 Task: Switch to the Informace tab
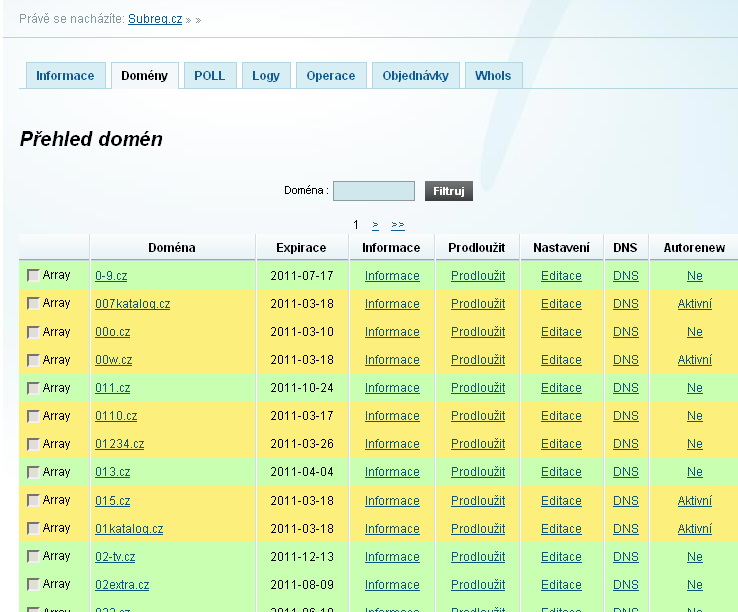coord(65,76)
